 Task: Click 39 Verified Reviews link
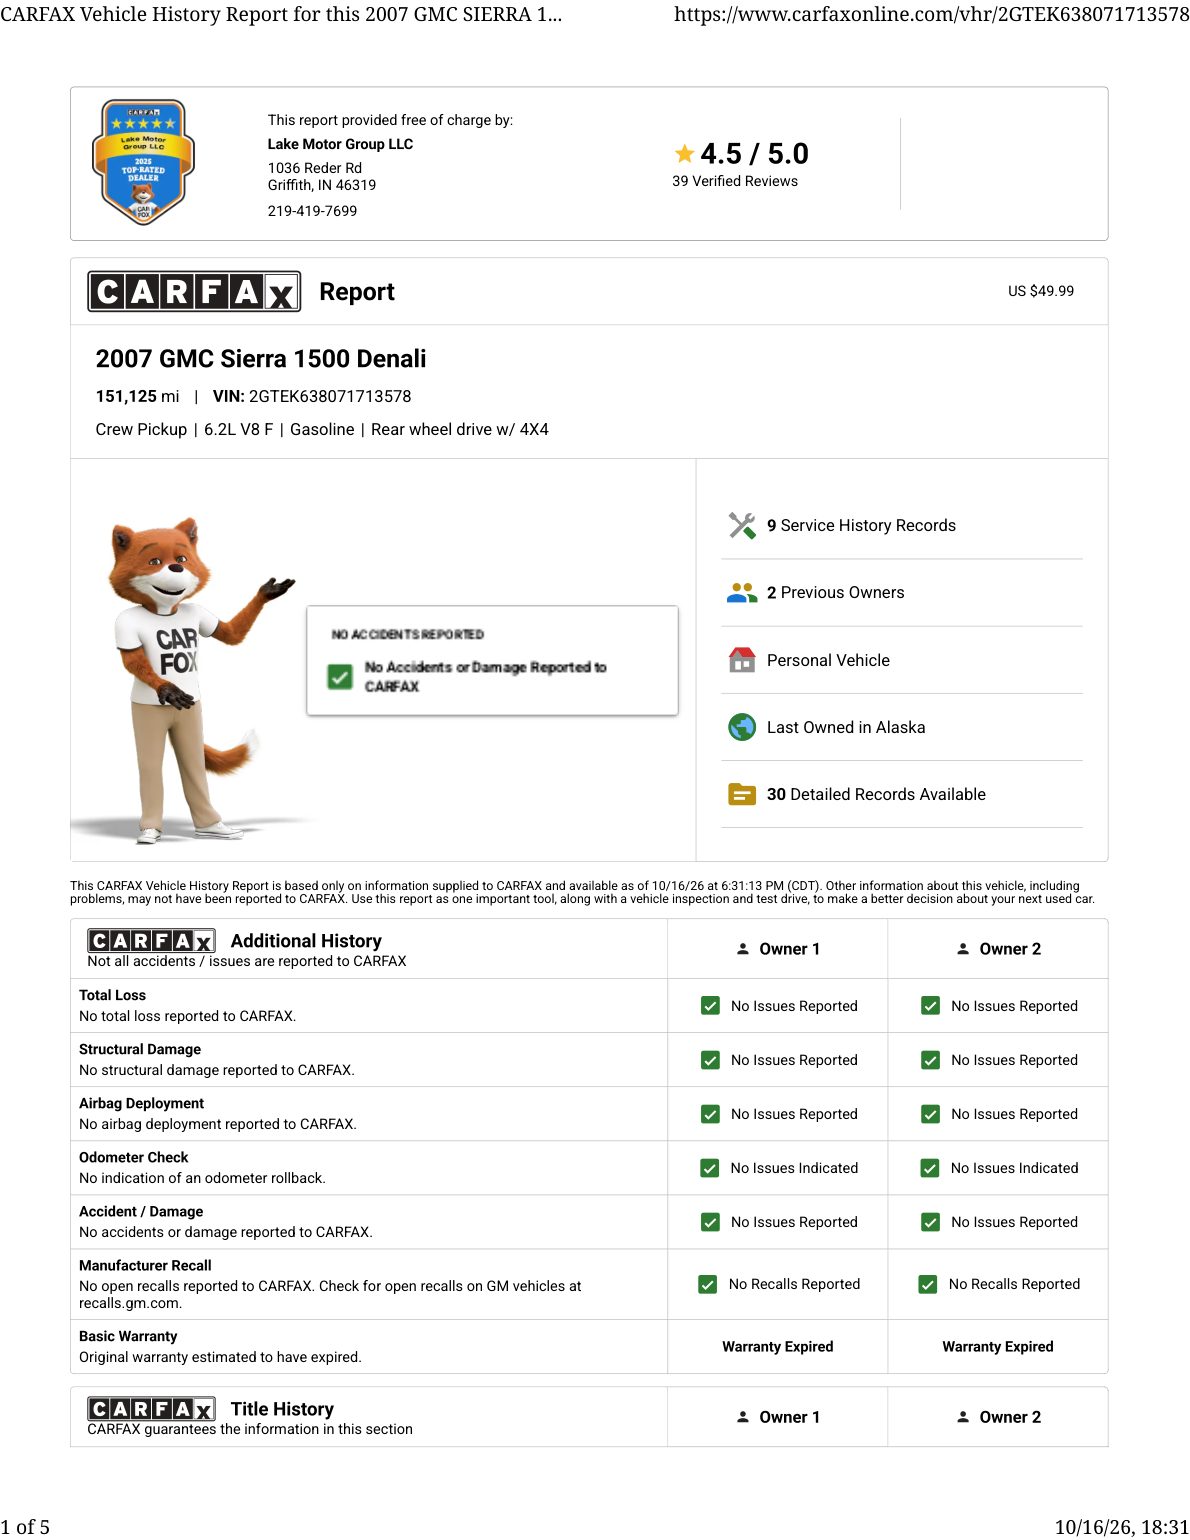735,181
